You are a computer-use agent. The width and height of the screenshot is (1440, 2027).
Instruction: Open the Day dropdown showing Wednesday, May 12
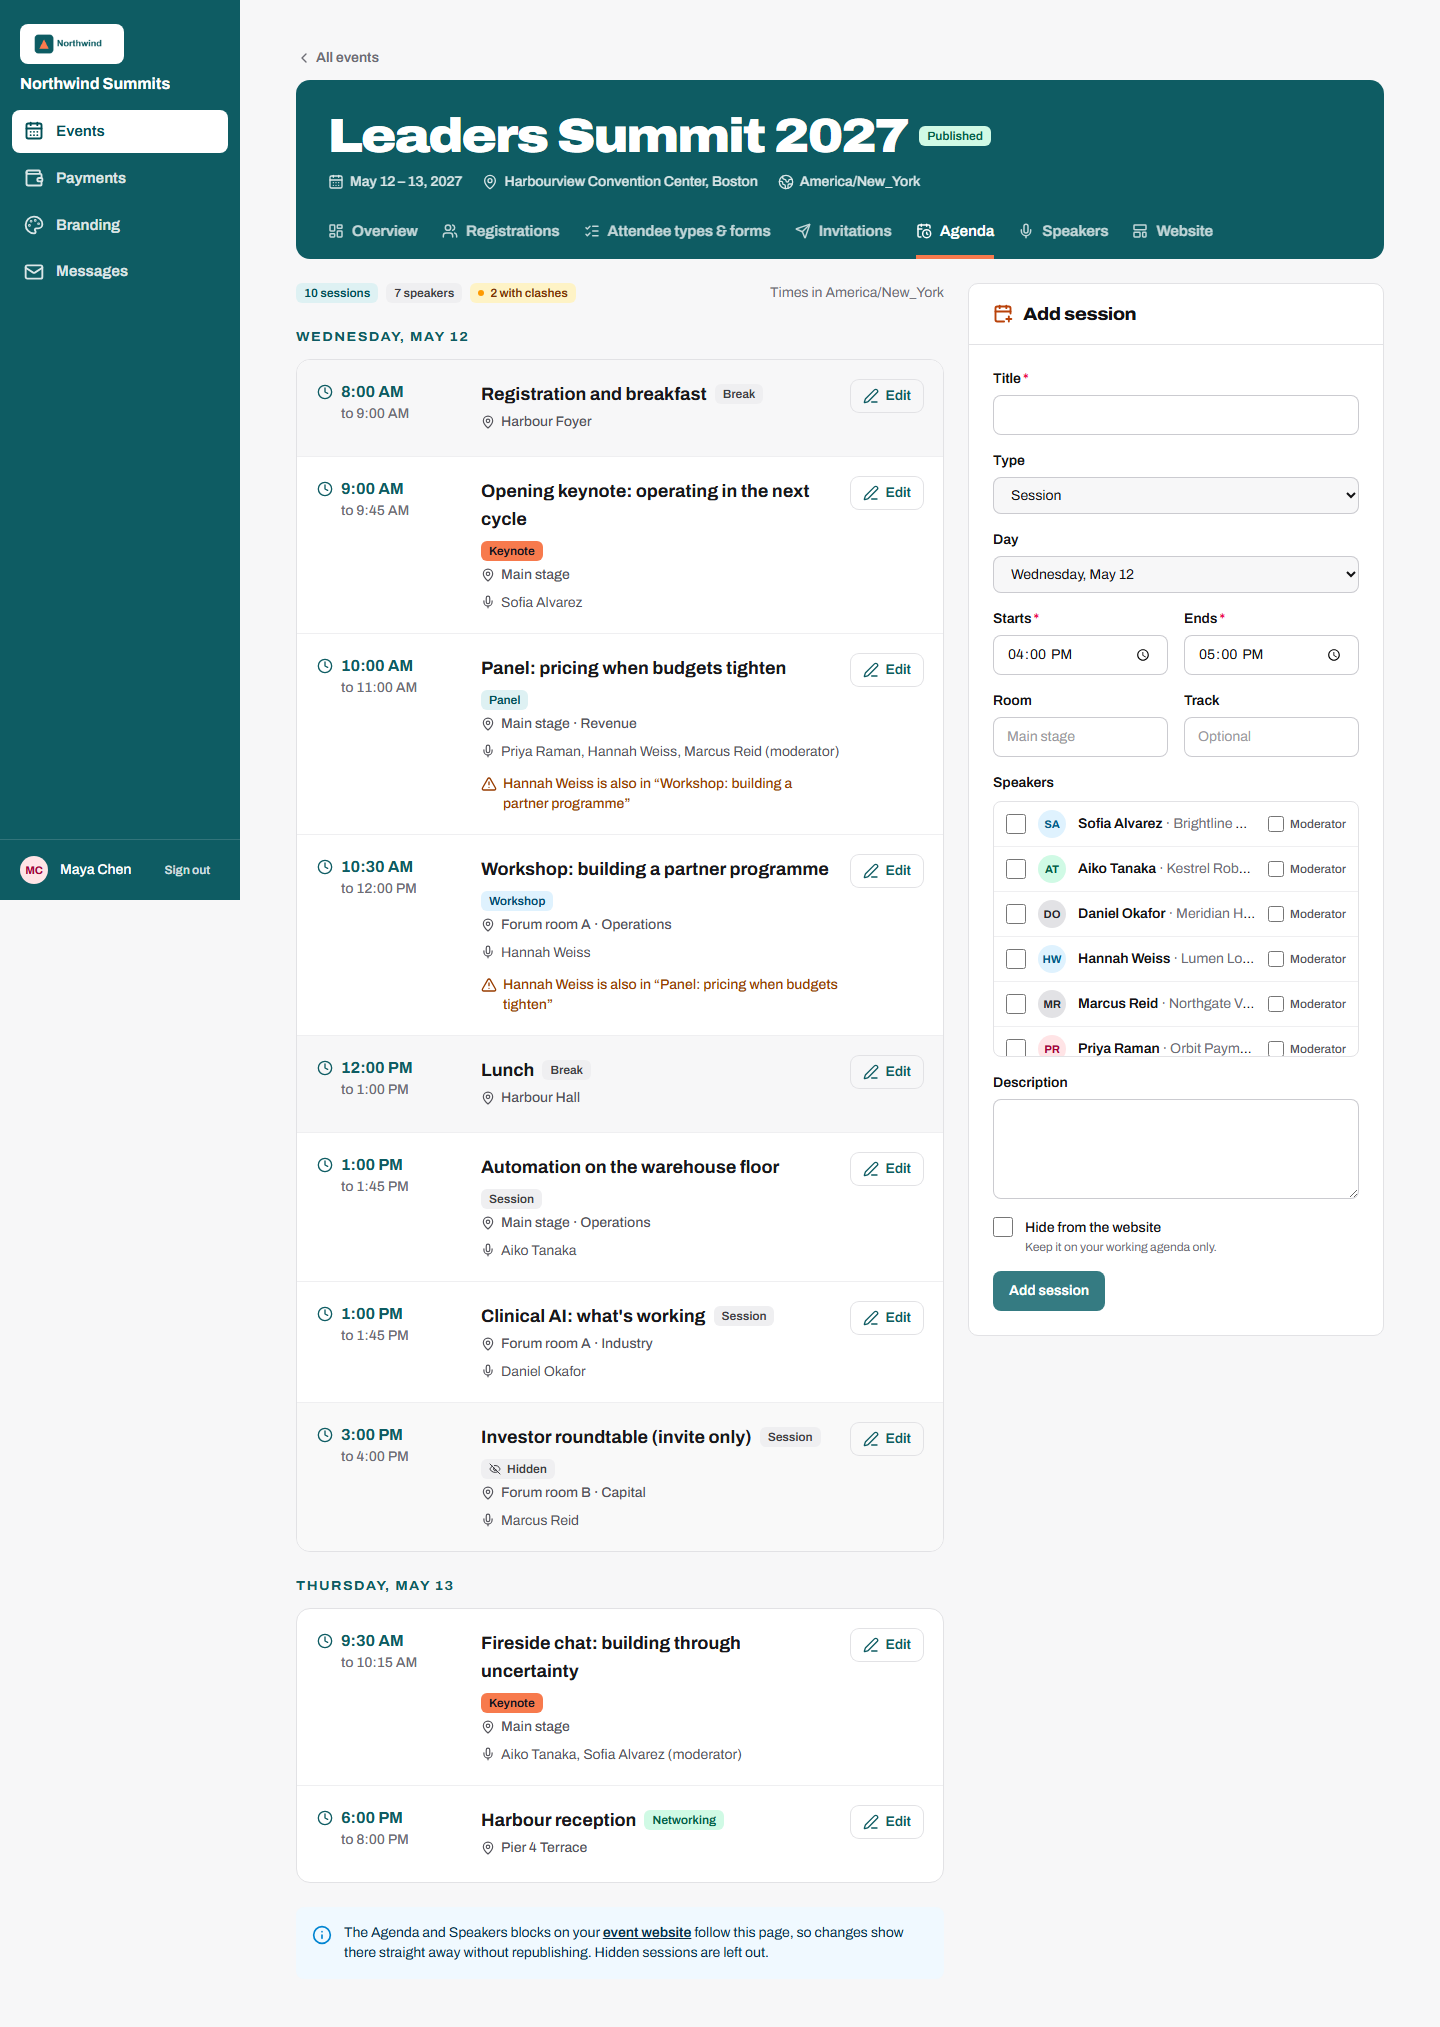click(x=1176, y=574)
